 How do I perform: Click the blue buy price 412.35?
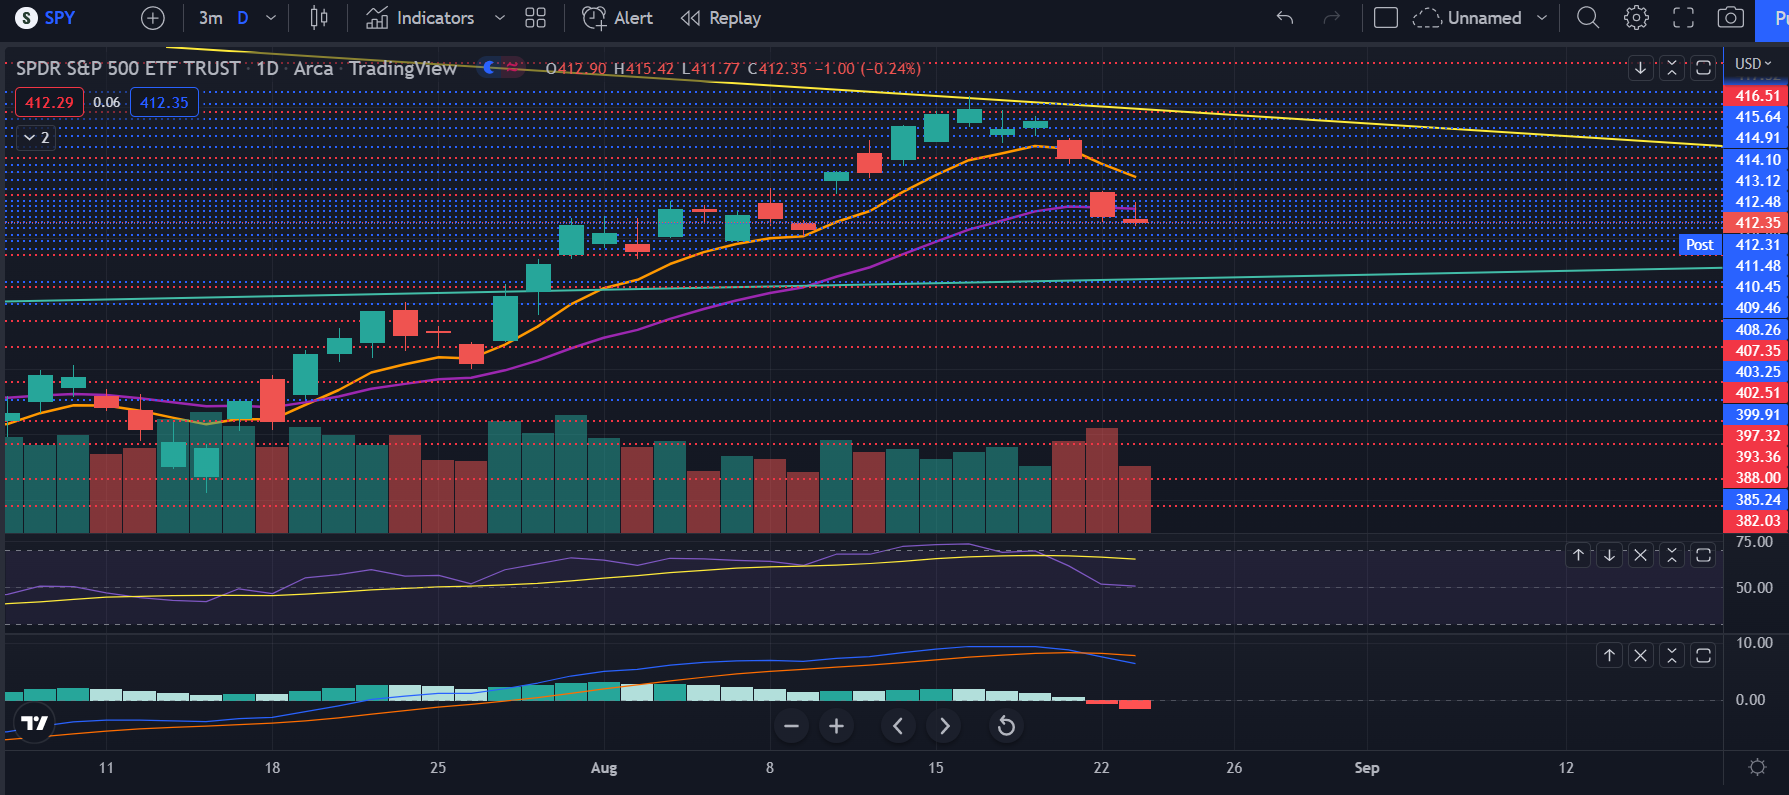164,102
